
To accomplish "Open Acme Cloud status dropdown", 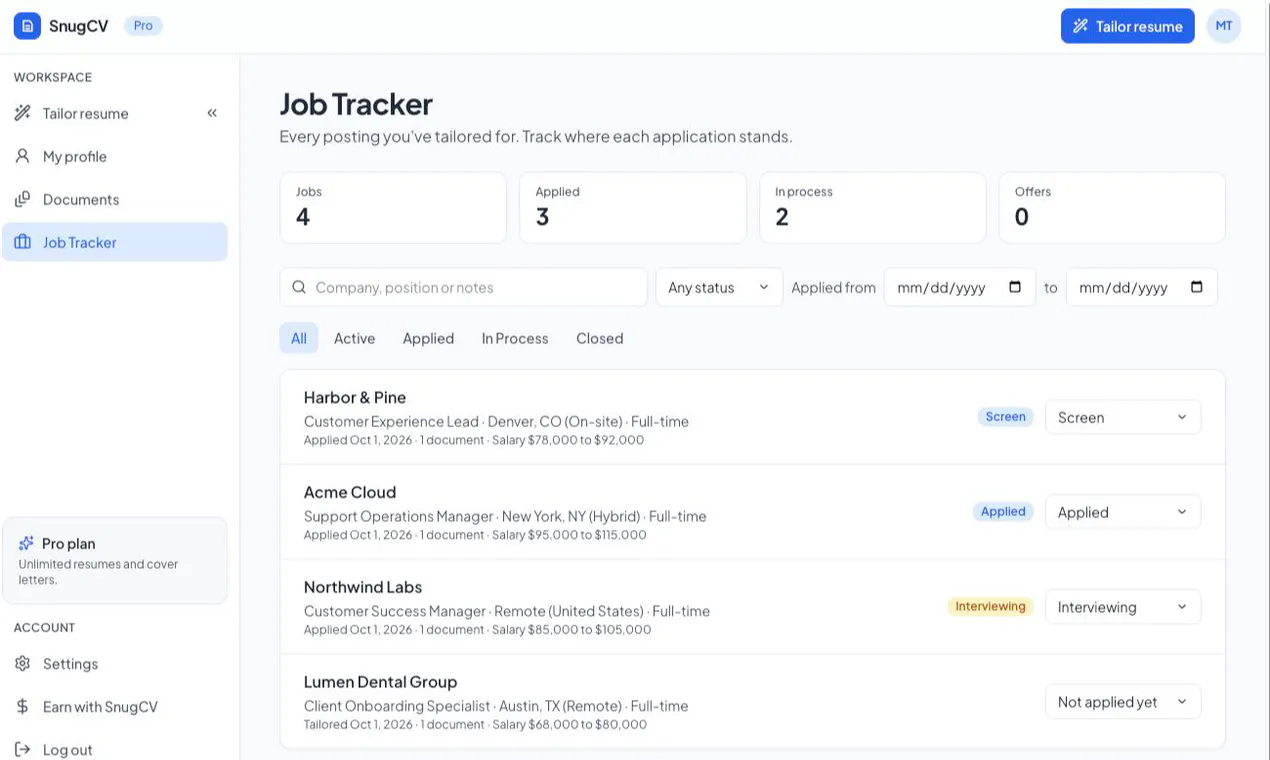I will 1123,512.
